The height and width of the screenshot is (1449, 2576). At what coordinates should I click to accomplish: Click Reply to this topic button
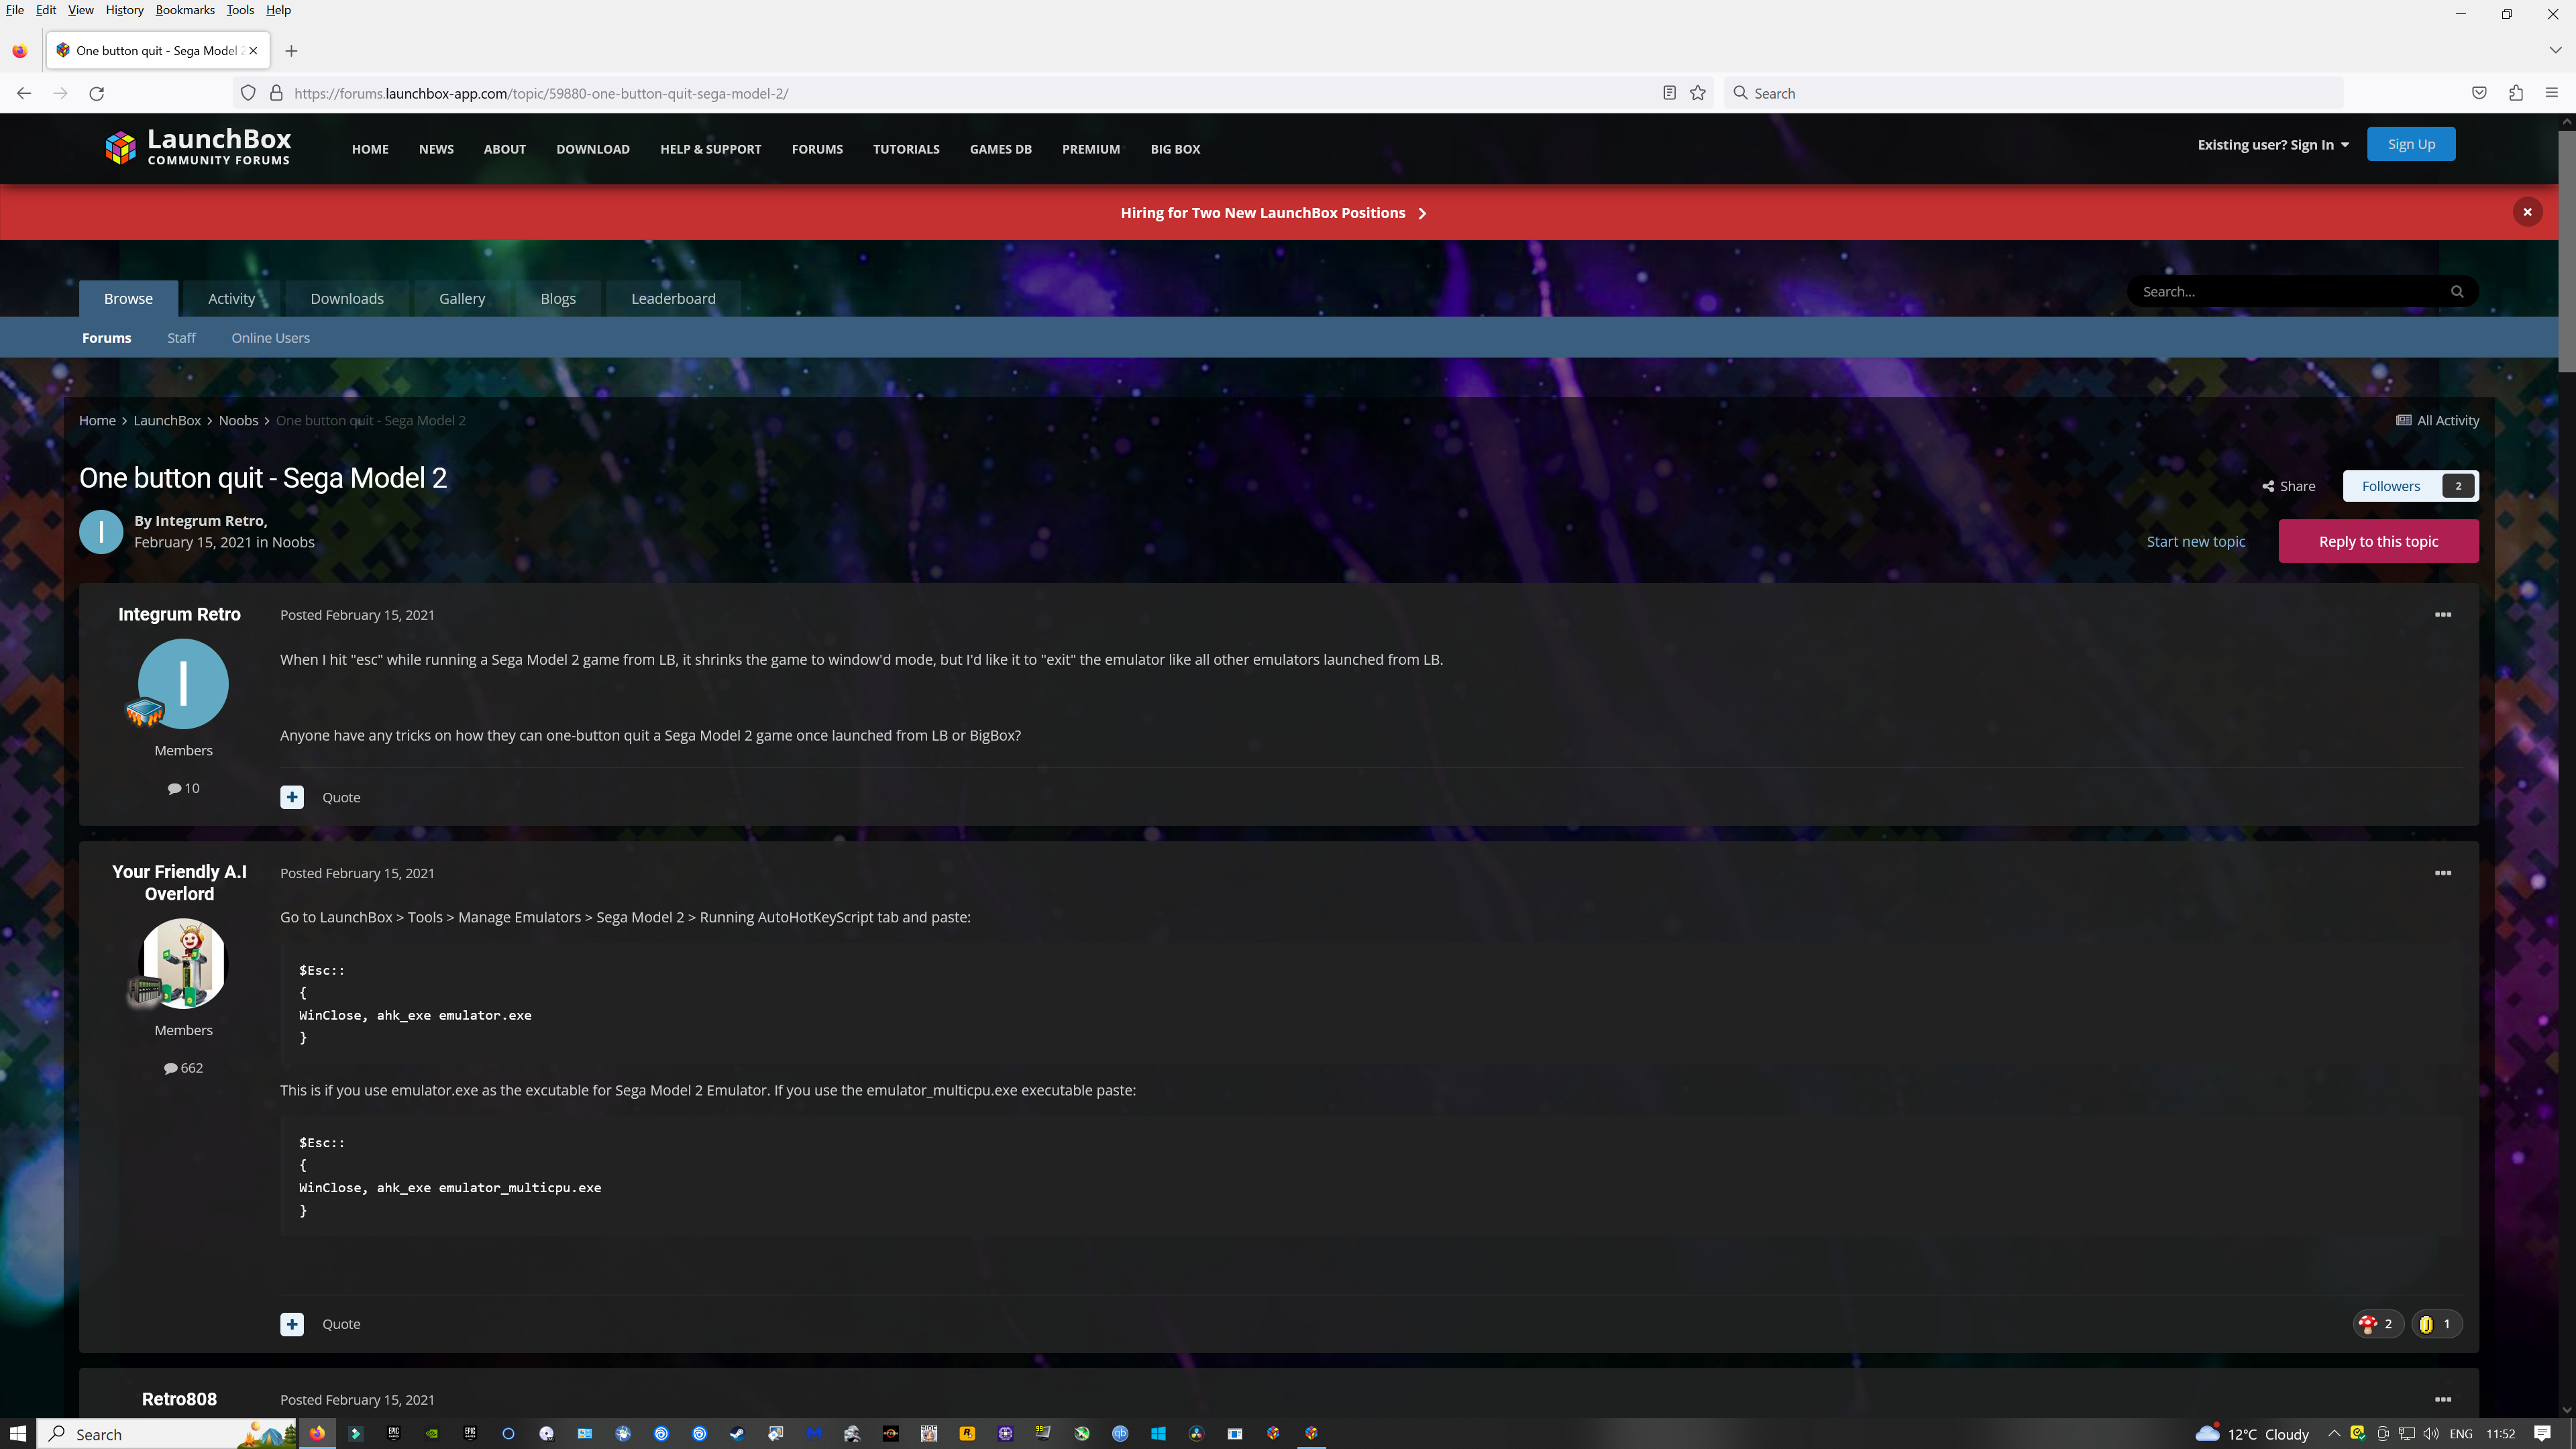pos(2379,541)
